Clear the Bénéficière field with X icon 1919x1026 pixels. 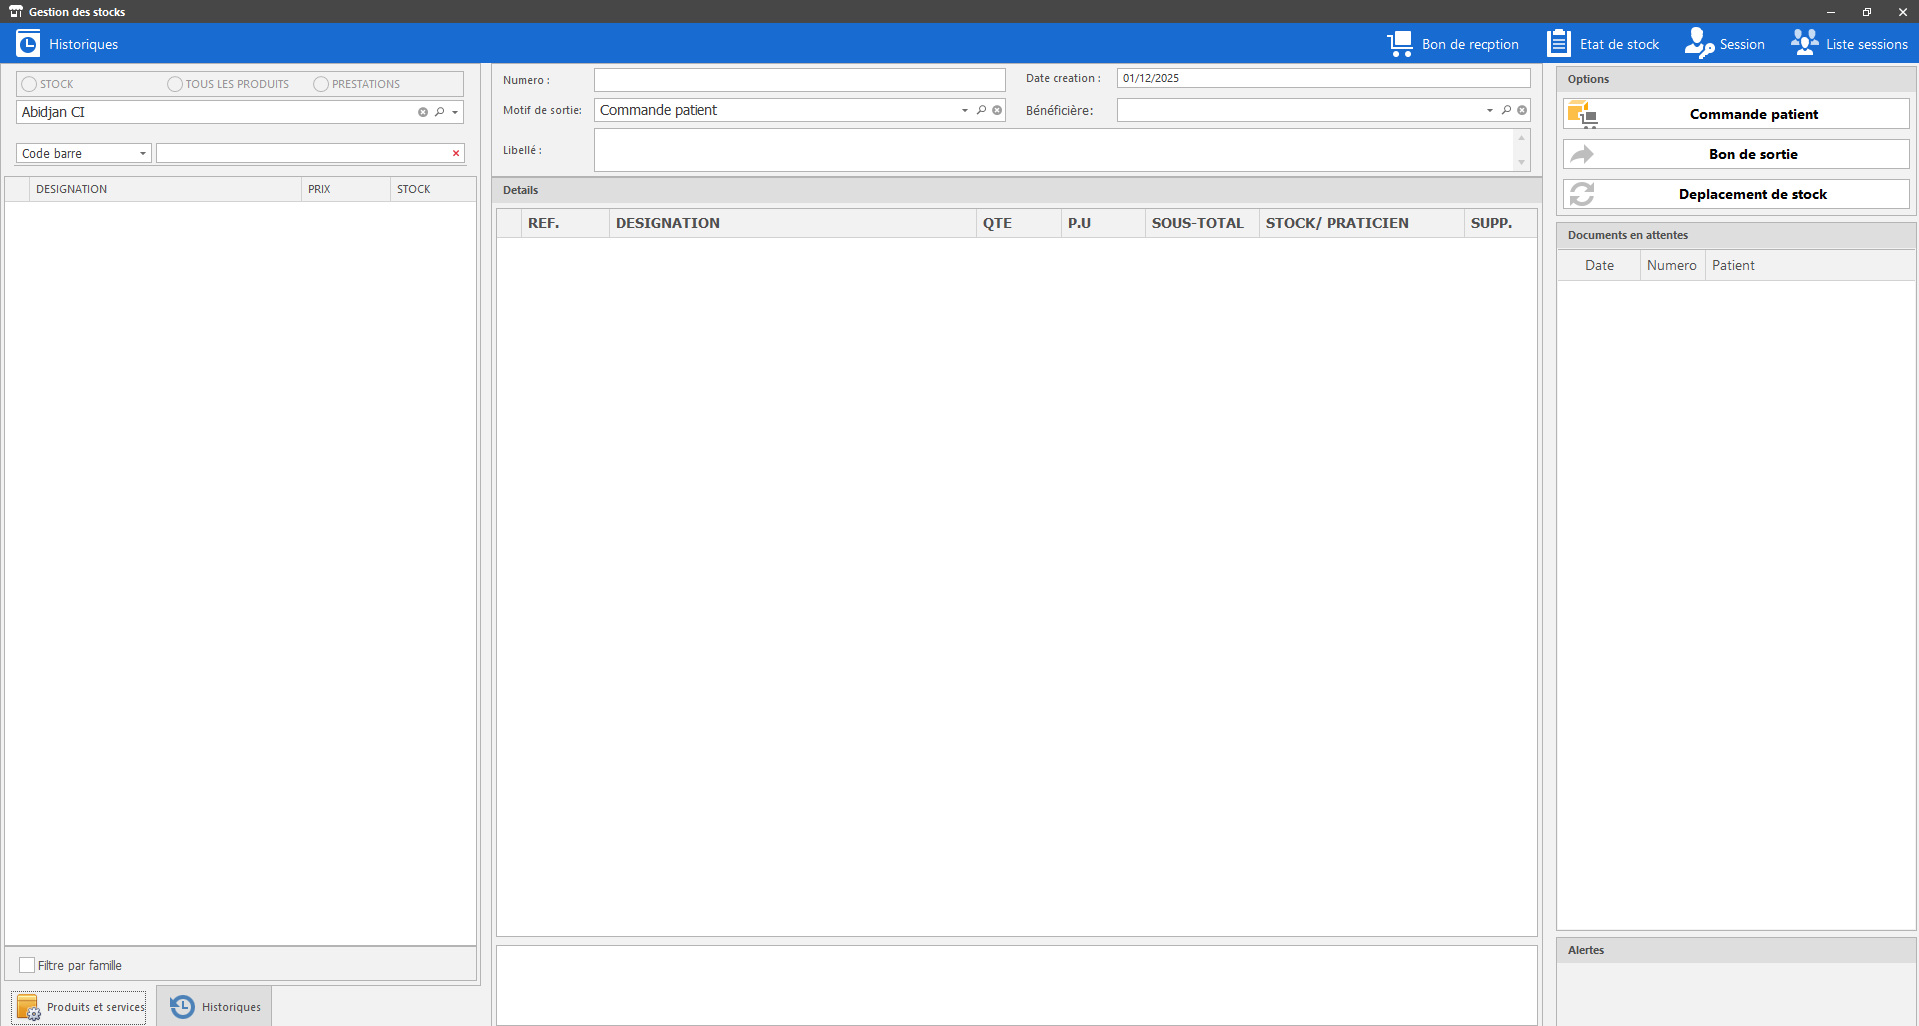tap(1522, 110)
